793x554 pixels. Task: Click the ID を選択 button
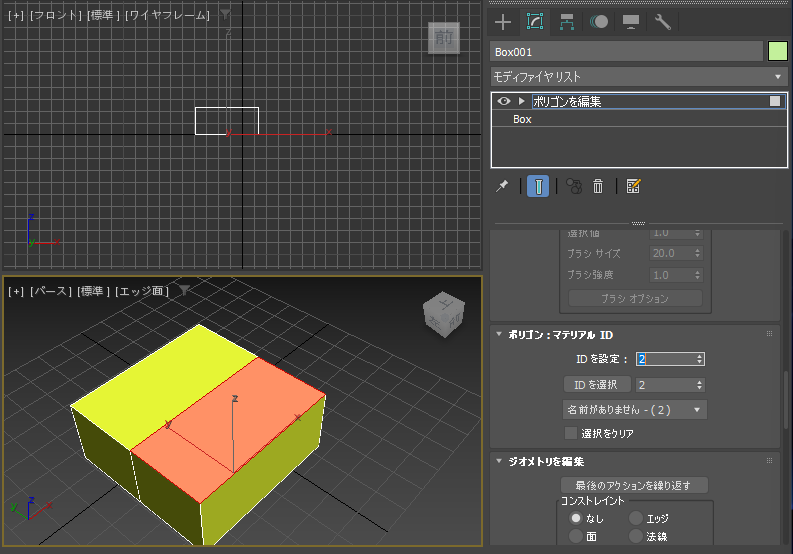click(x=597, y=385)
